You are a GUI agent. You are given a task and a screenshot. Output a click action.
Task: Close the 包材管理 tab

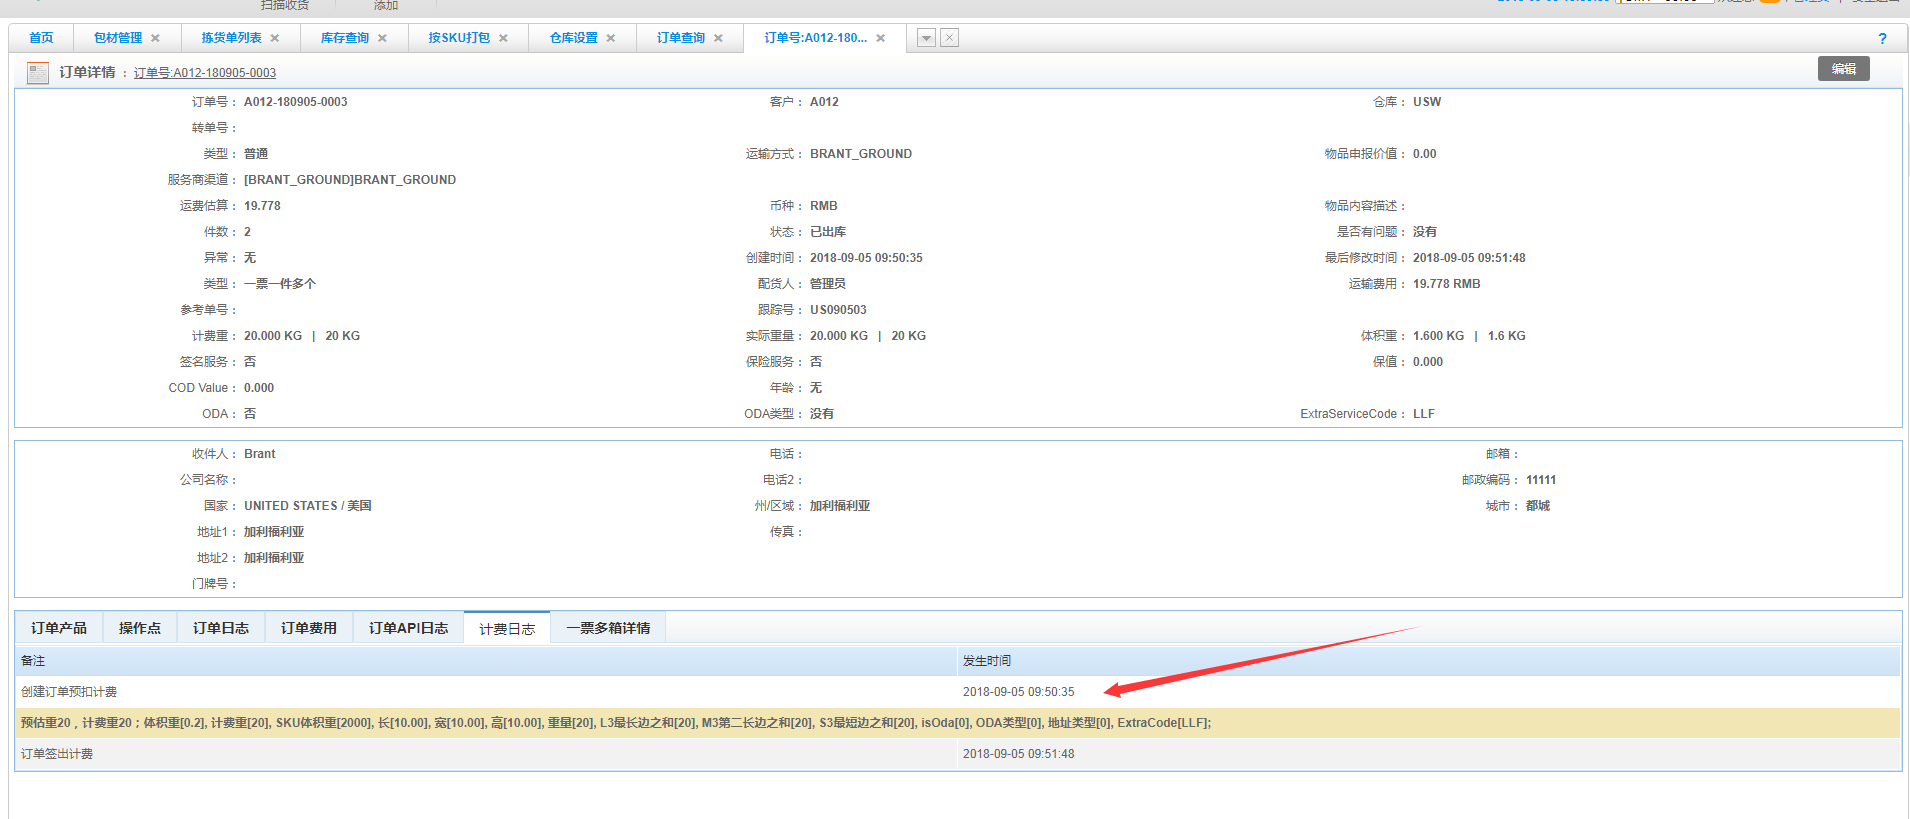(x=155, y=38)
